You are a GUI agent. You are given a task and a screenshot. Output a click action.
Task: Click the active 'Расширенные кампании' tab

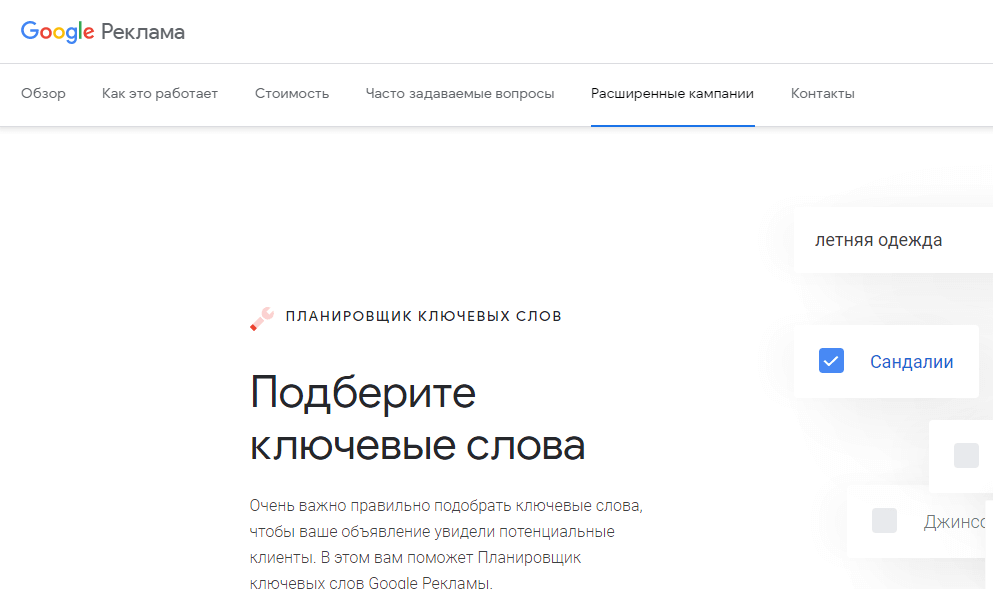click(673, 92)
